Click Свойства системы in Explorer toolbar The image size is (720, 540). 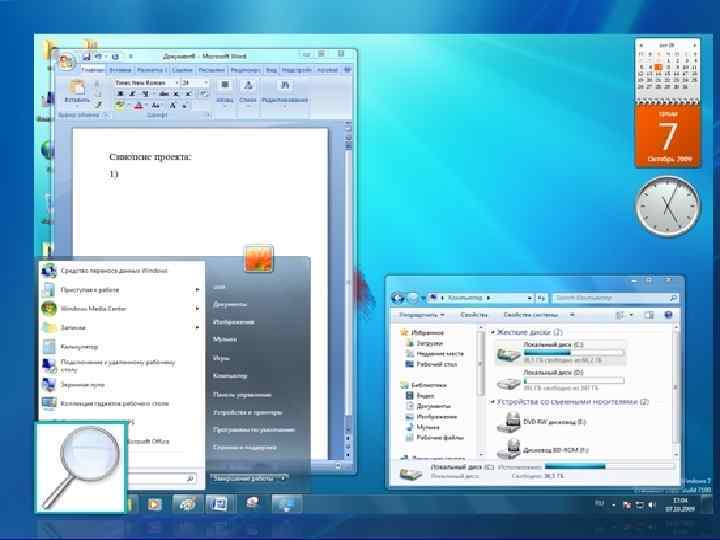[x=530, y=315]
